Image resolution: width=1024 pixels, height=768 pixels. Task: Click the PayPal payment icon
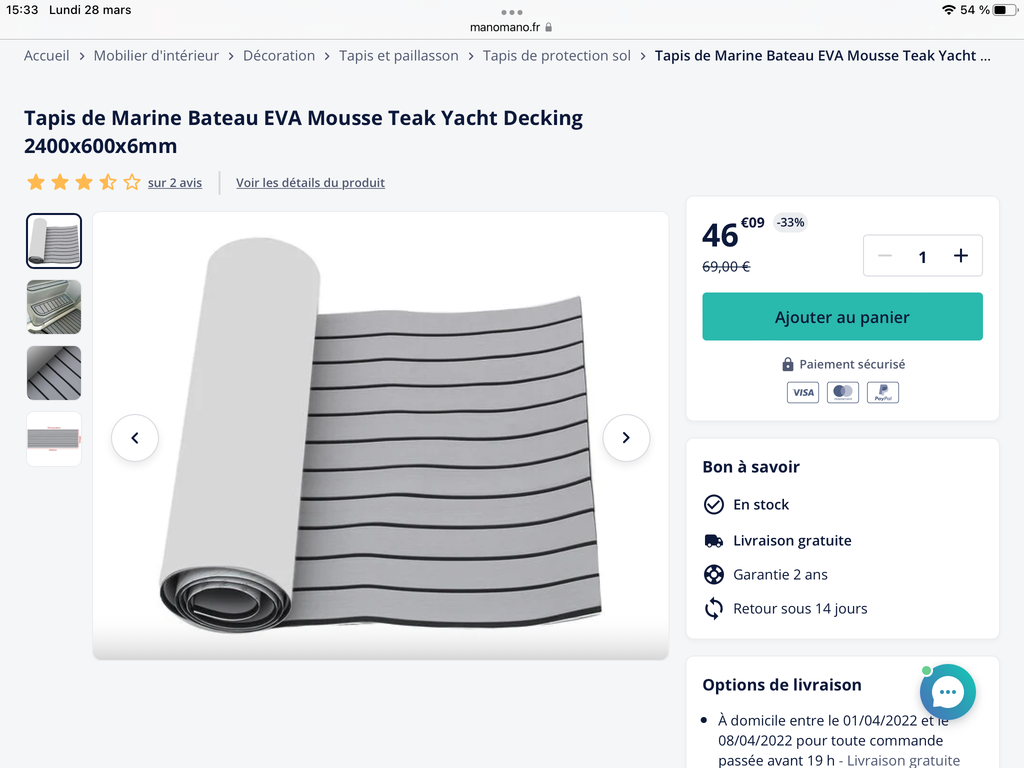click(883, 392)
